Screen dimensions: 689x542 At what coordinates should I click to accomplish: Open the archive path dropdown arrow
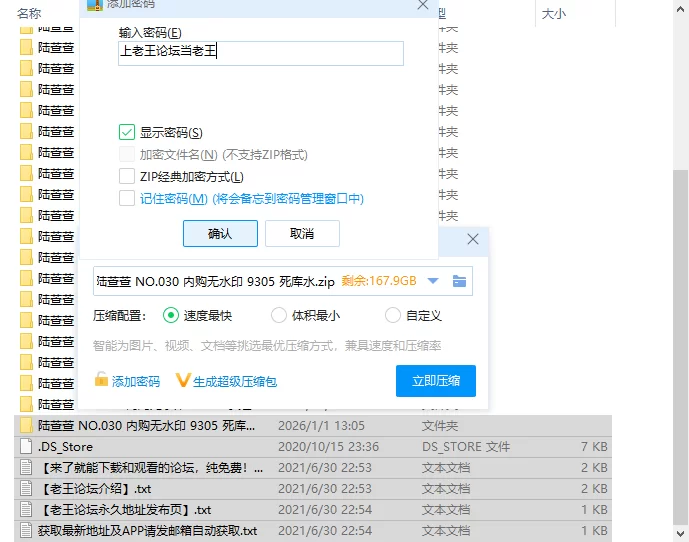(x=433, y=281)
